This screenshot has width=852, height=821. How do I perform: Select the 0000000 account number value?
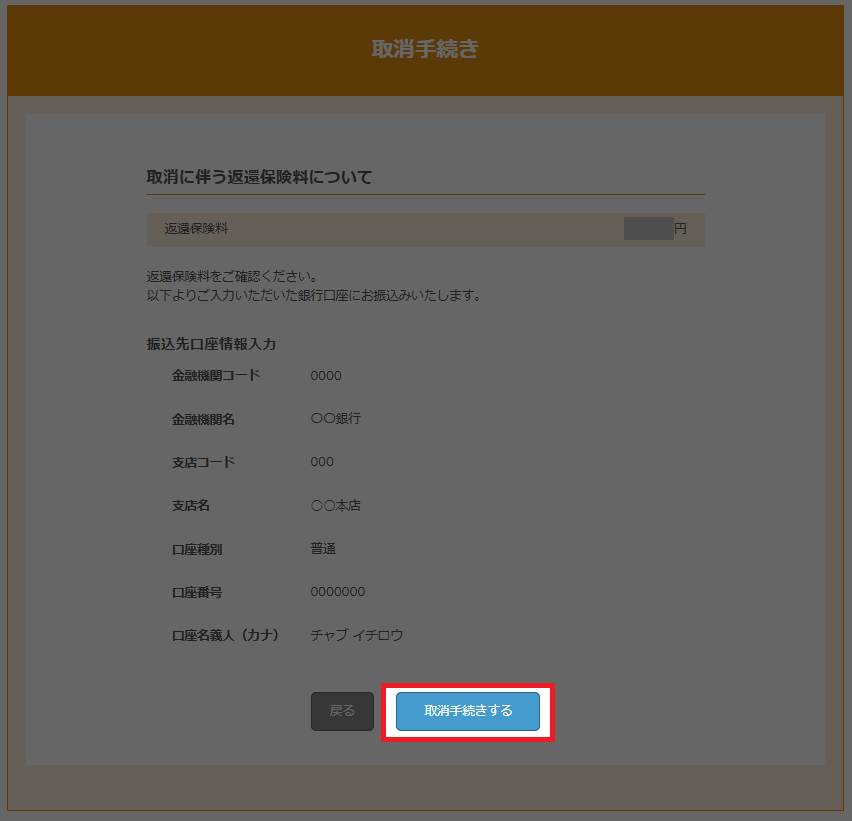(x=337, y=592)
